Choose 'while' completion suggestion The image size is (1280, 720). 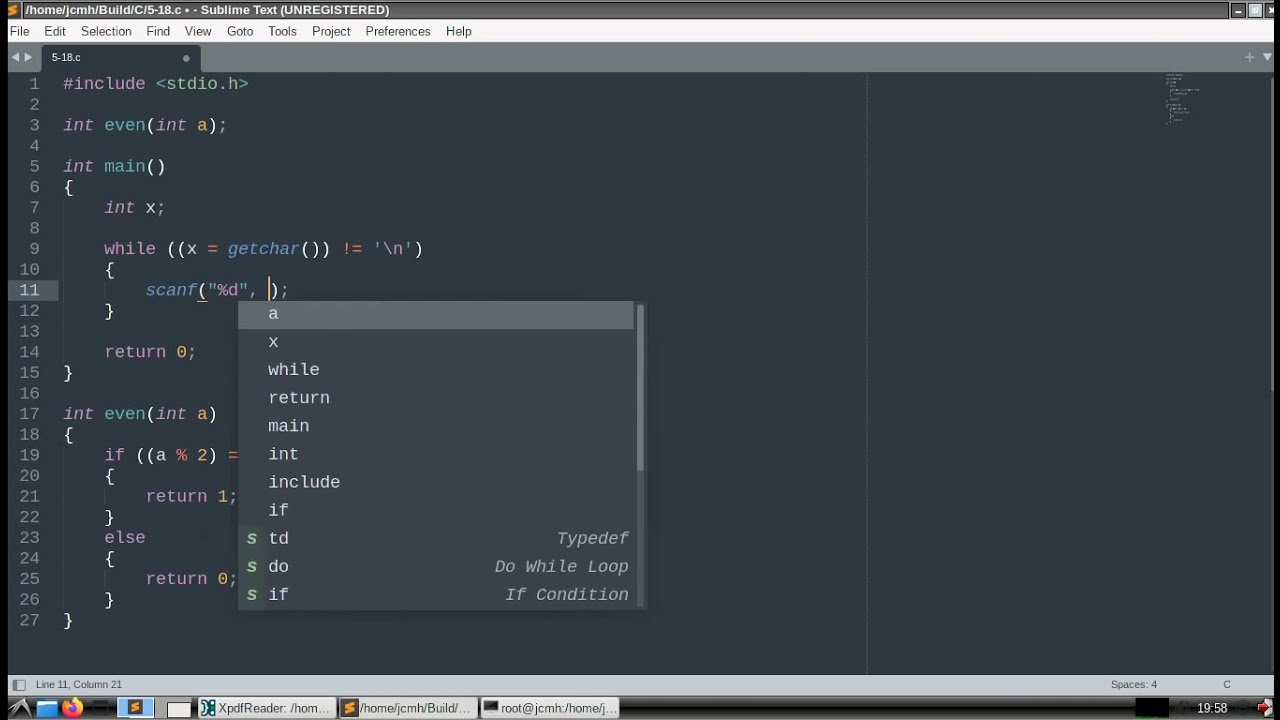pyautogui.click(x=436, y=370)
